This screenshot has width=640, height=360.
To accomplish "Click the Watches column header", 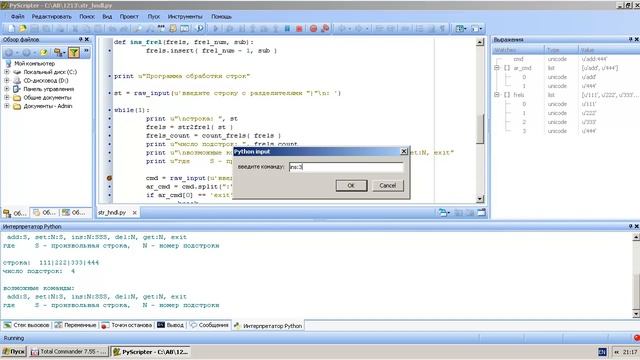I will (x=518, y=50).
